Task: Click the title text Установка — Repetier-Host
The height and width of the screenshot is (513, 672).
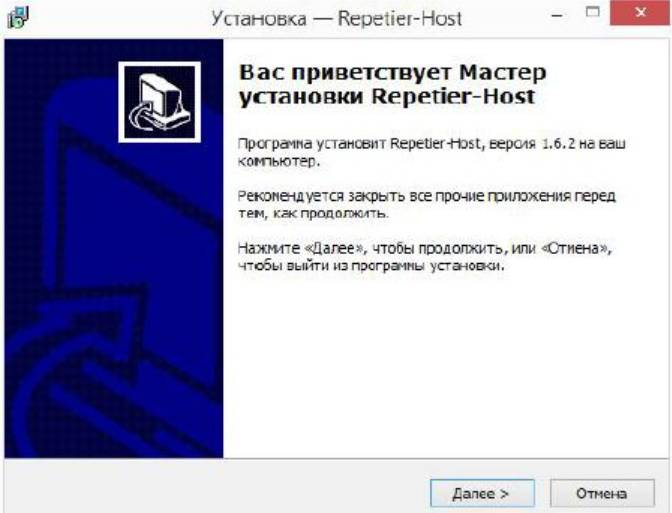Action: [336, 18]
